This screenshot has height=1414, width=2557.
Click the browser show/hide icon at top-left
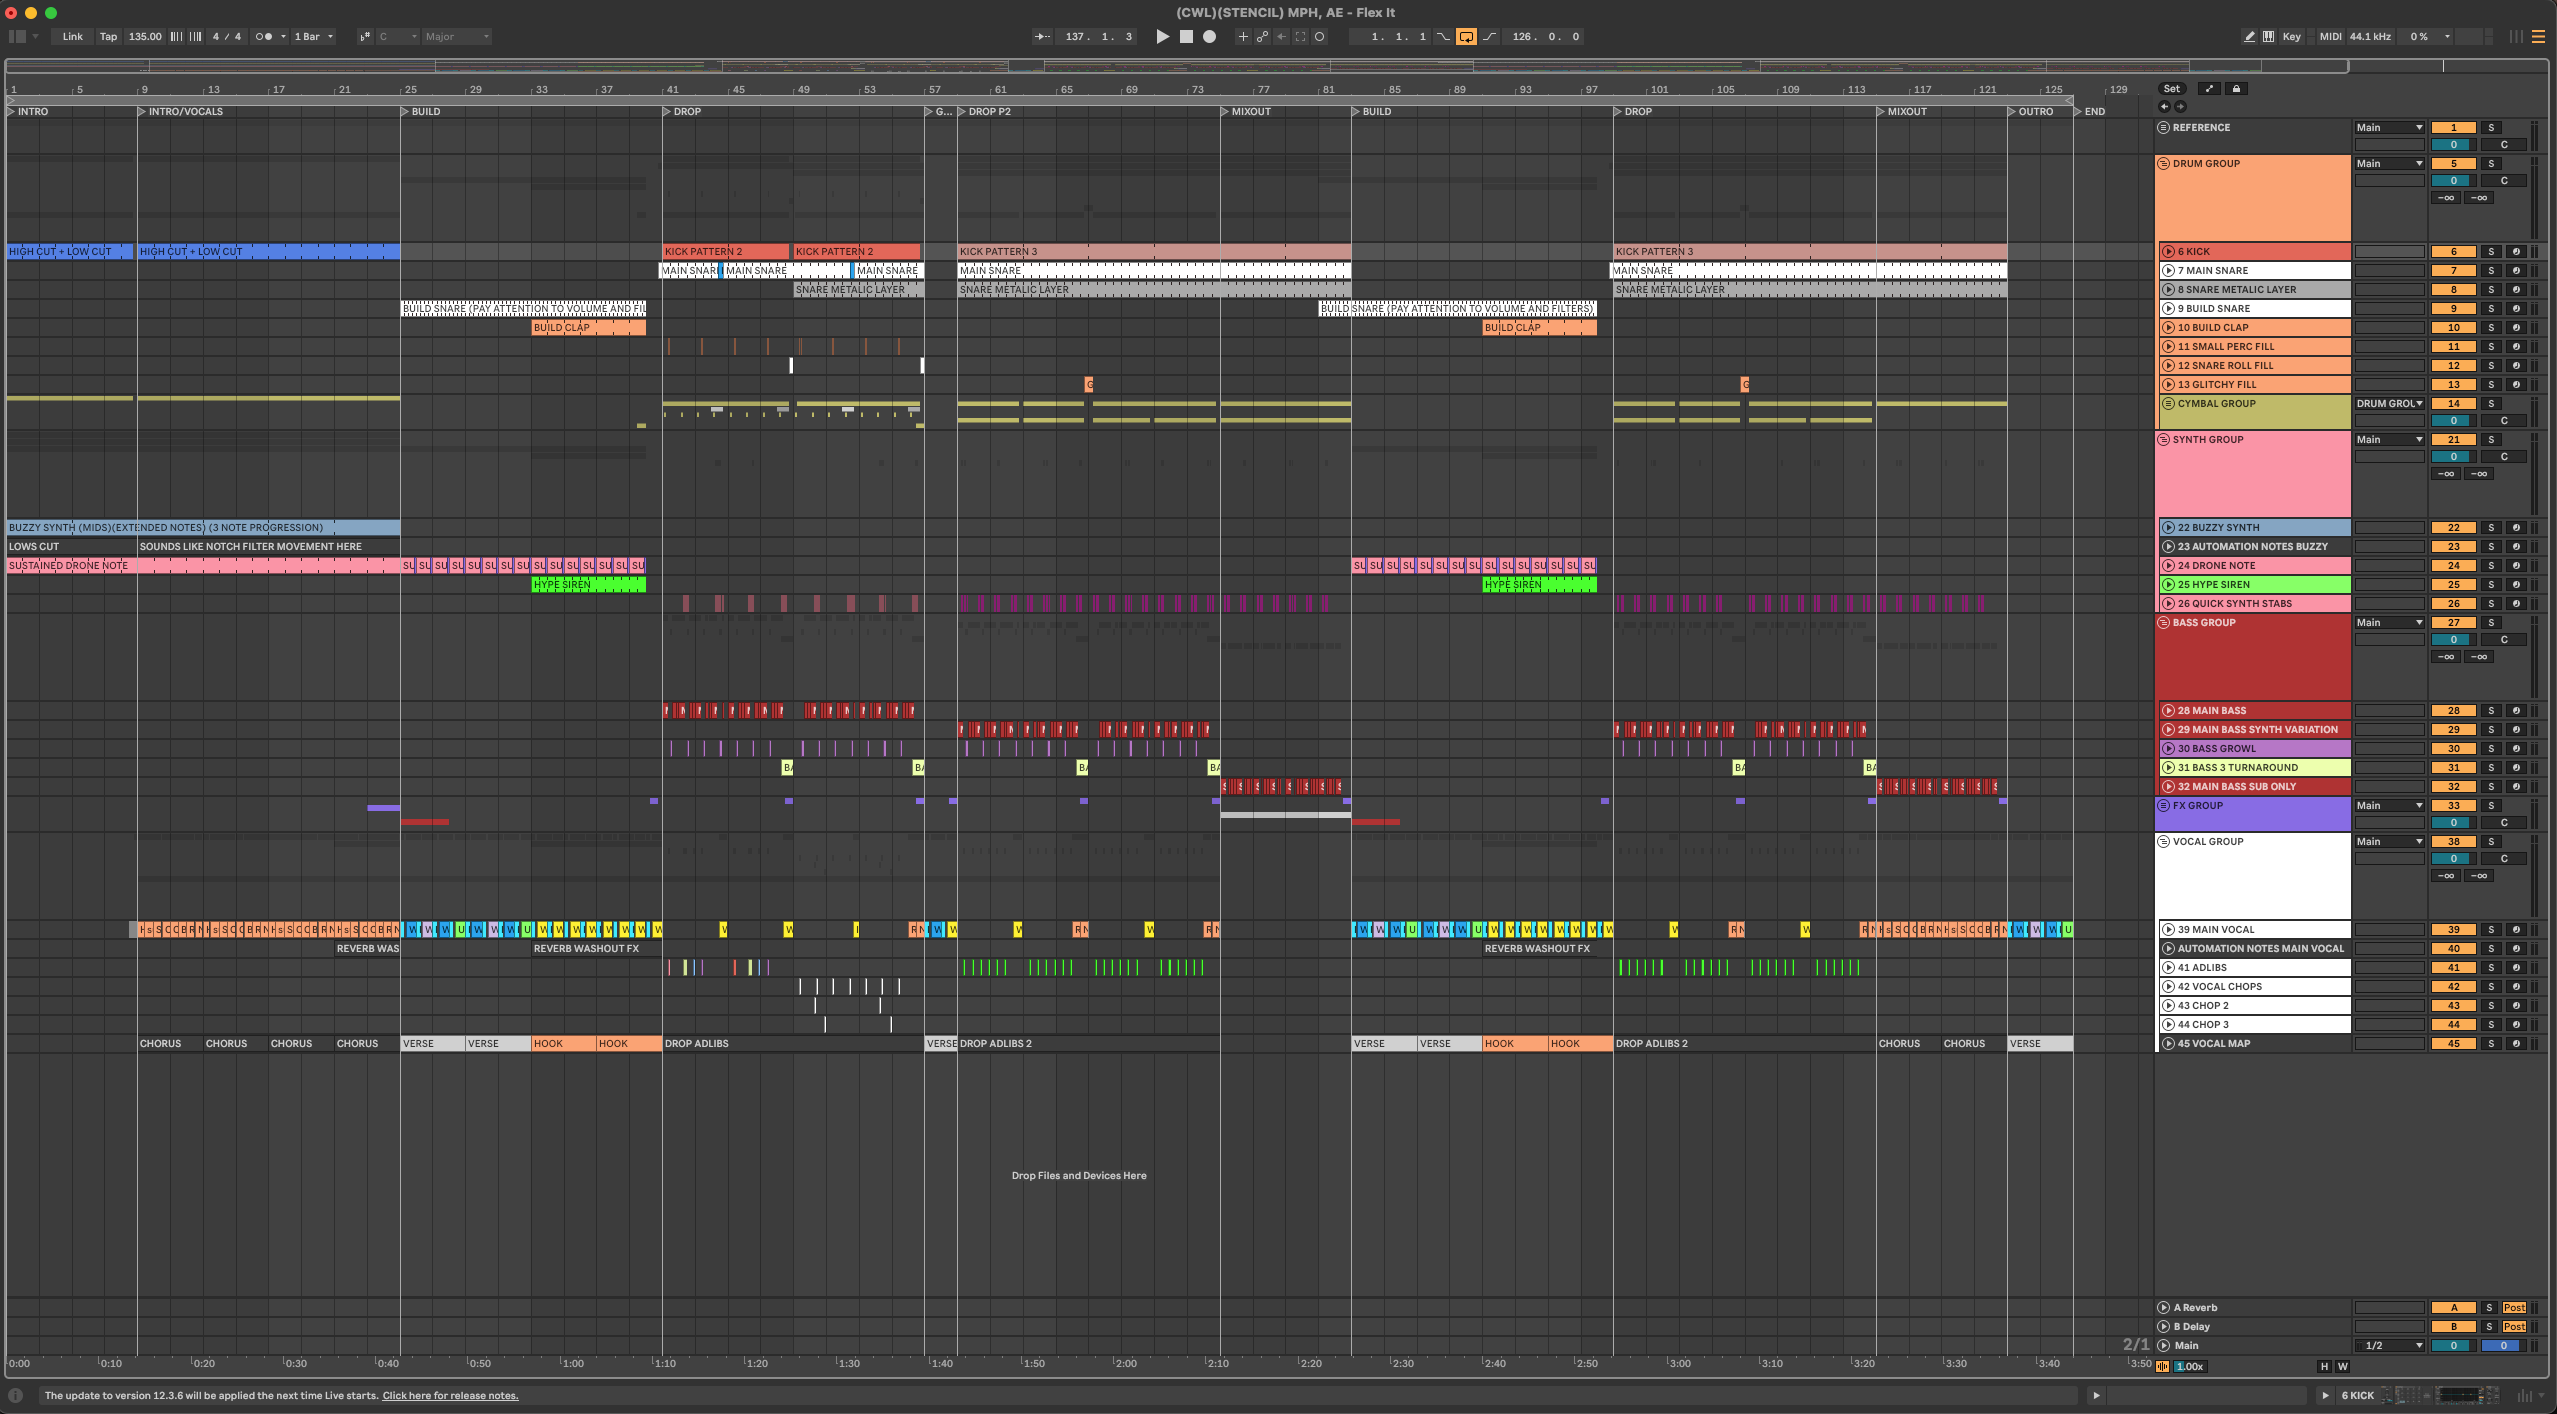click(x=17, y=37)
